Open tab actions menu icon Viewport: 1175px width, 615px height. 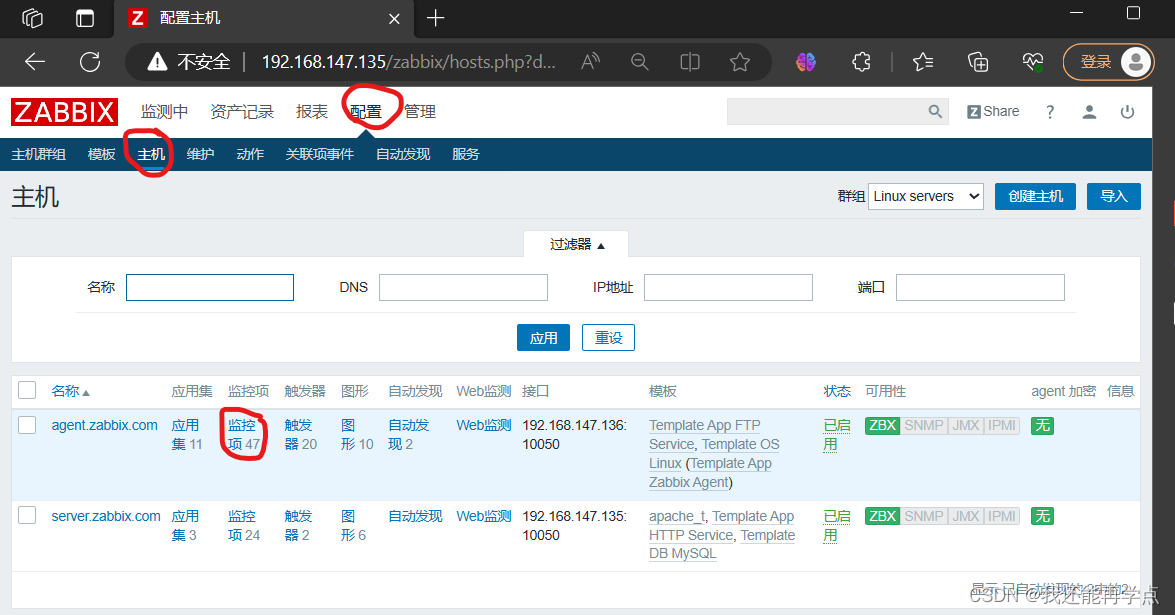pyautogui.click(x=85, y=18)
